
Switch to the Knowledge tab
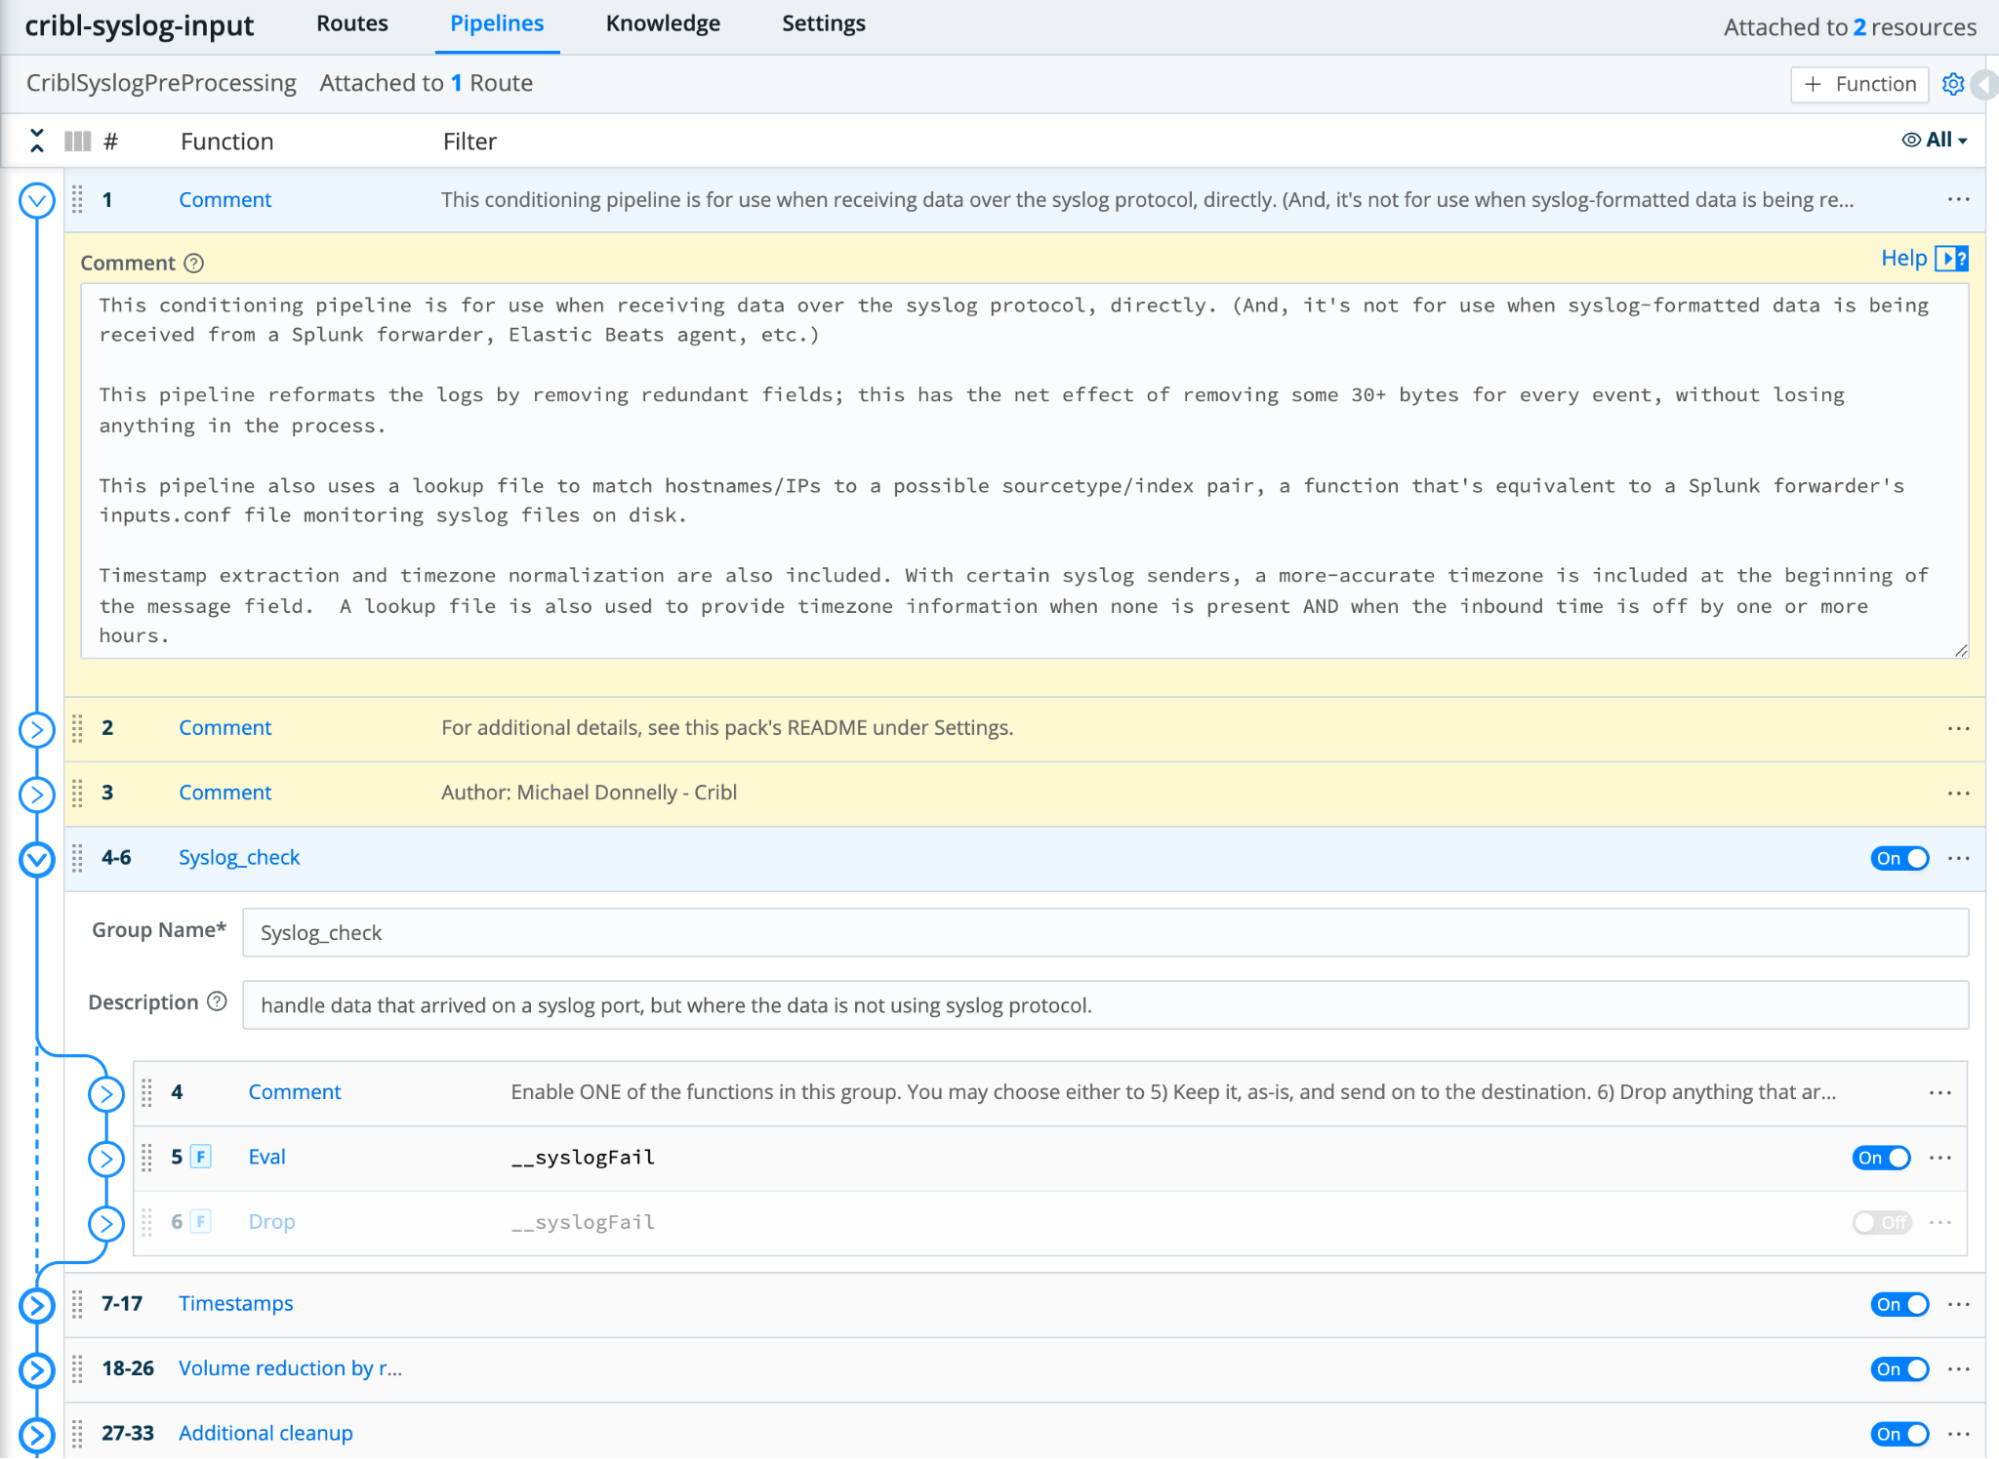pos(662,23)
